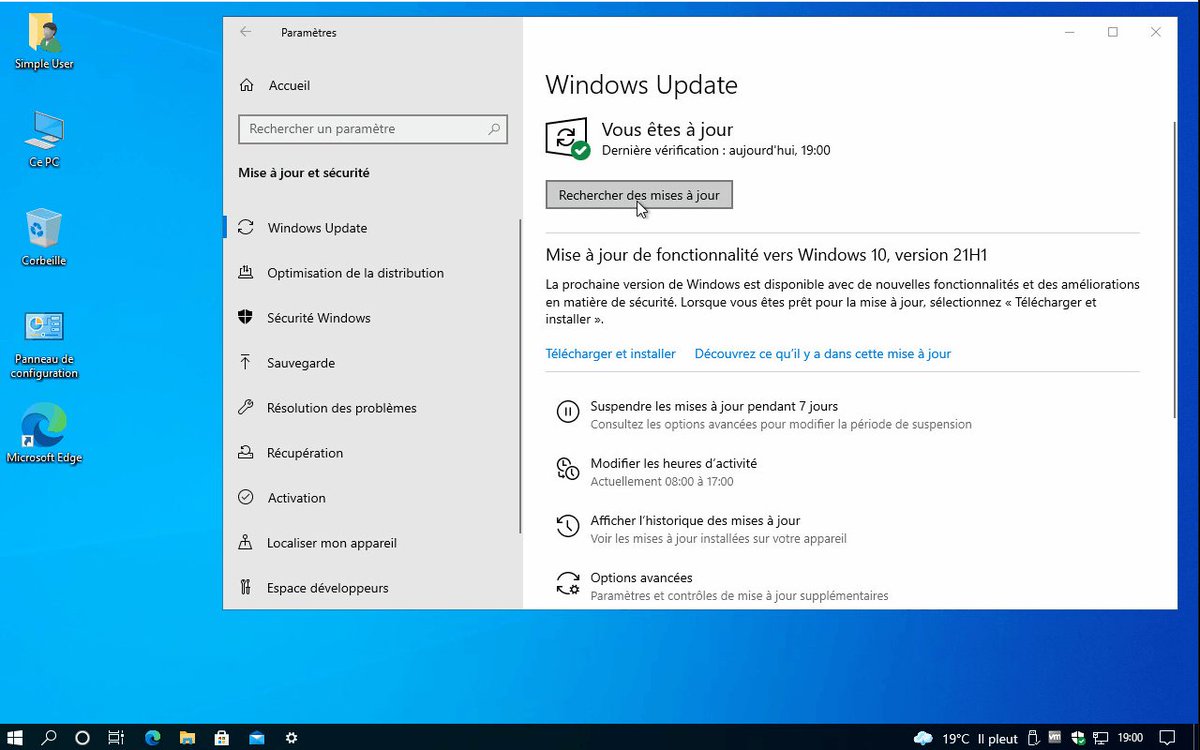This screenshot has height=750, width=1200.
Task: Click the Rechercher un paramètre search field
Action: (373, 129)
